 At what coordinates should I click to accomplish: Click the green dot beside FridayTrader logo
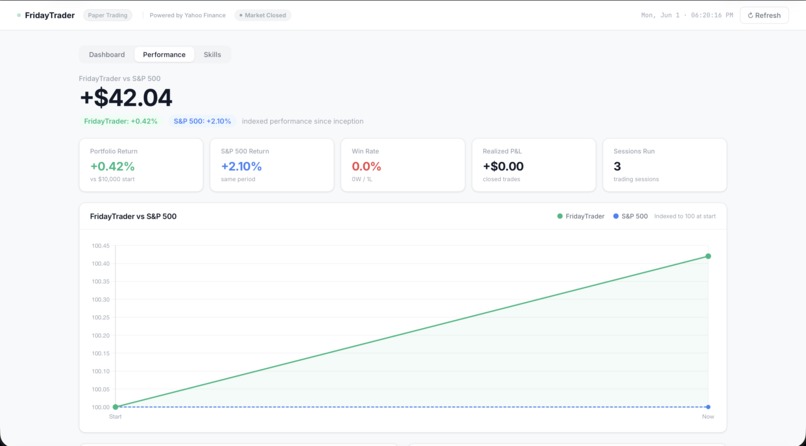point(19,15)
